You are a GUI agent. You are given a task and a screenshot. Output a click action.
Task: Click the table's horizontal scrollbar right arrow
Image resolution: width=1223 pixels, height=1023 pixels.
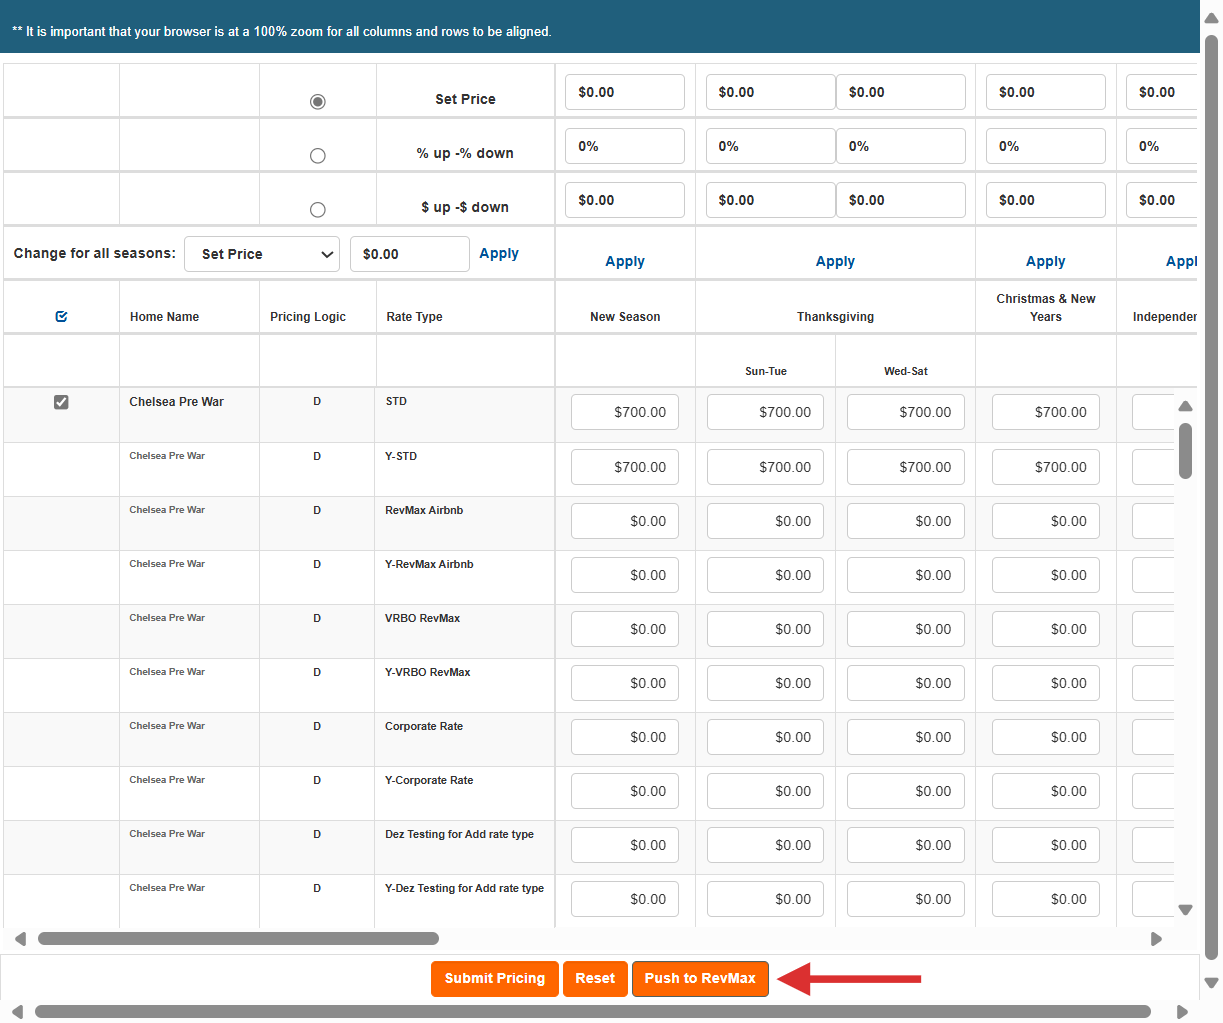[1157, 939]
